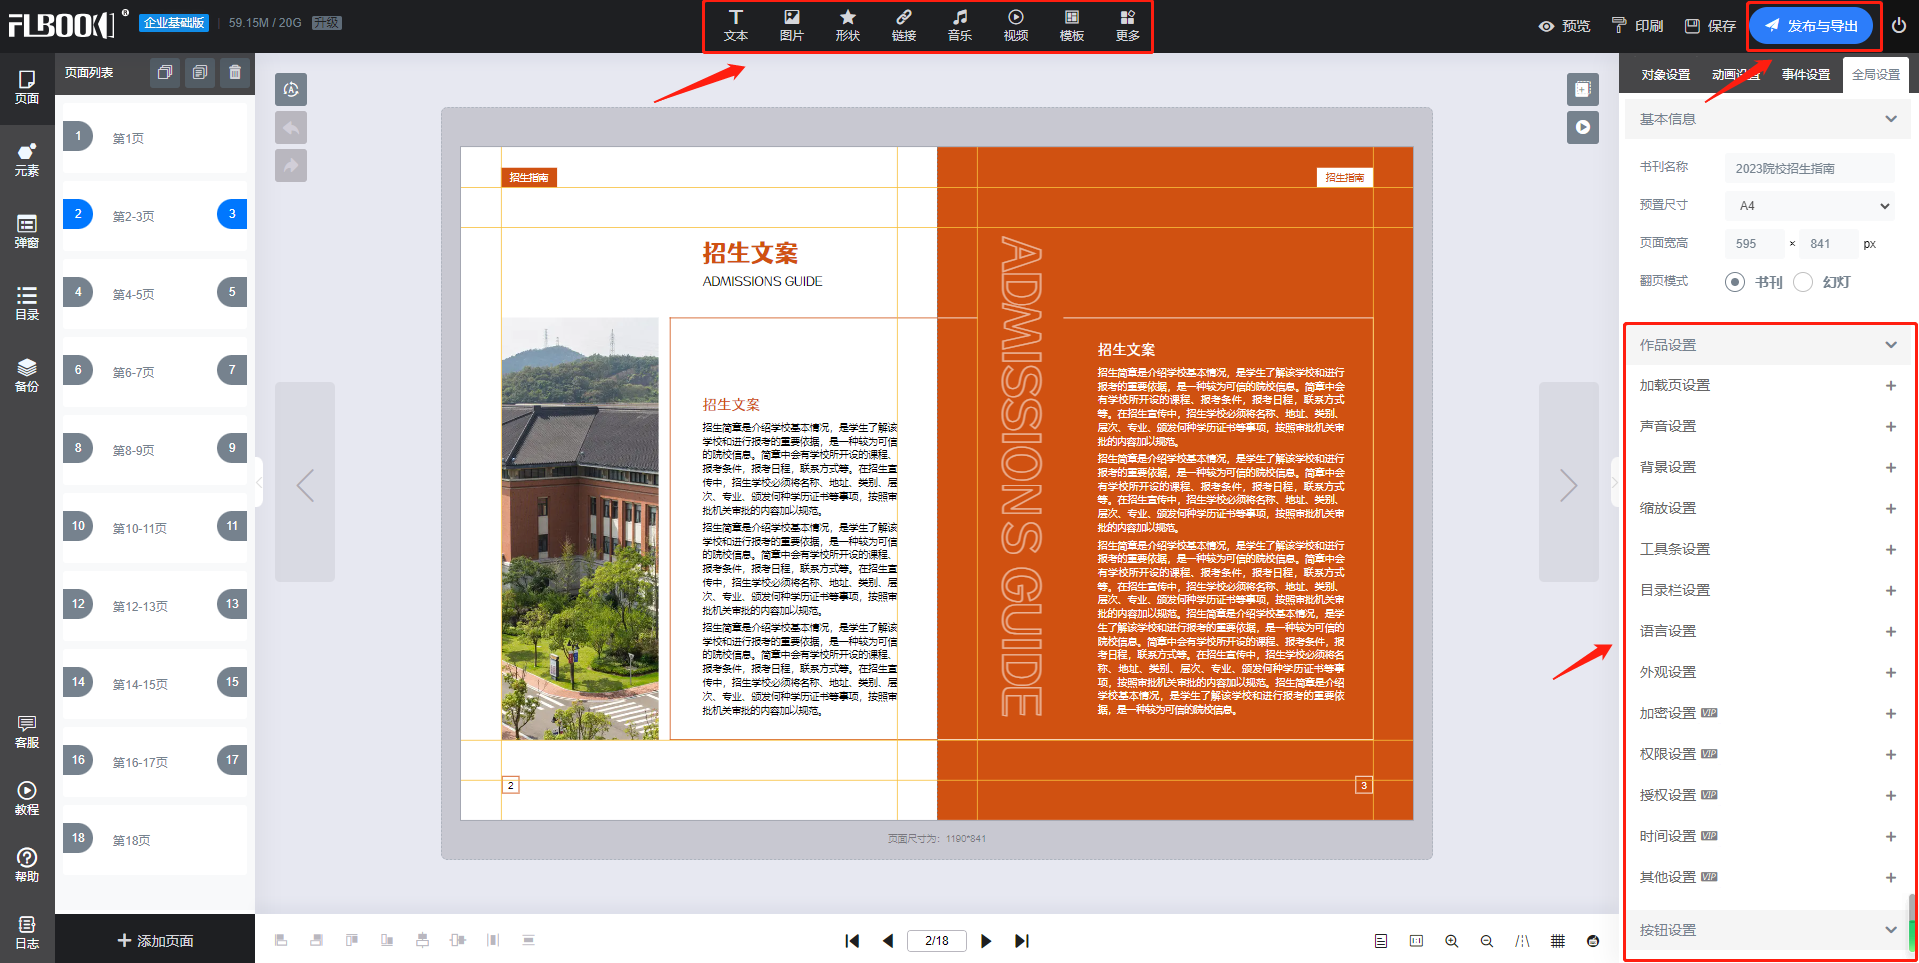The width and height of the screenshot is (1919, 963).
Task: Insert an image with 图片 tool
Action: tap(792, 26)
